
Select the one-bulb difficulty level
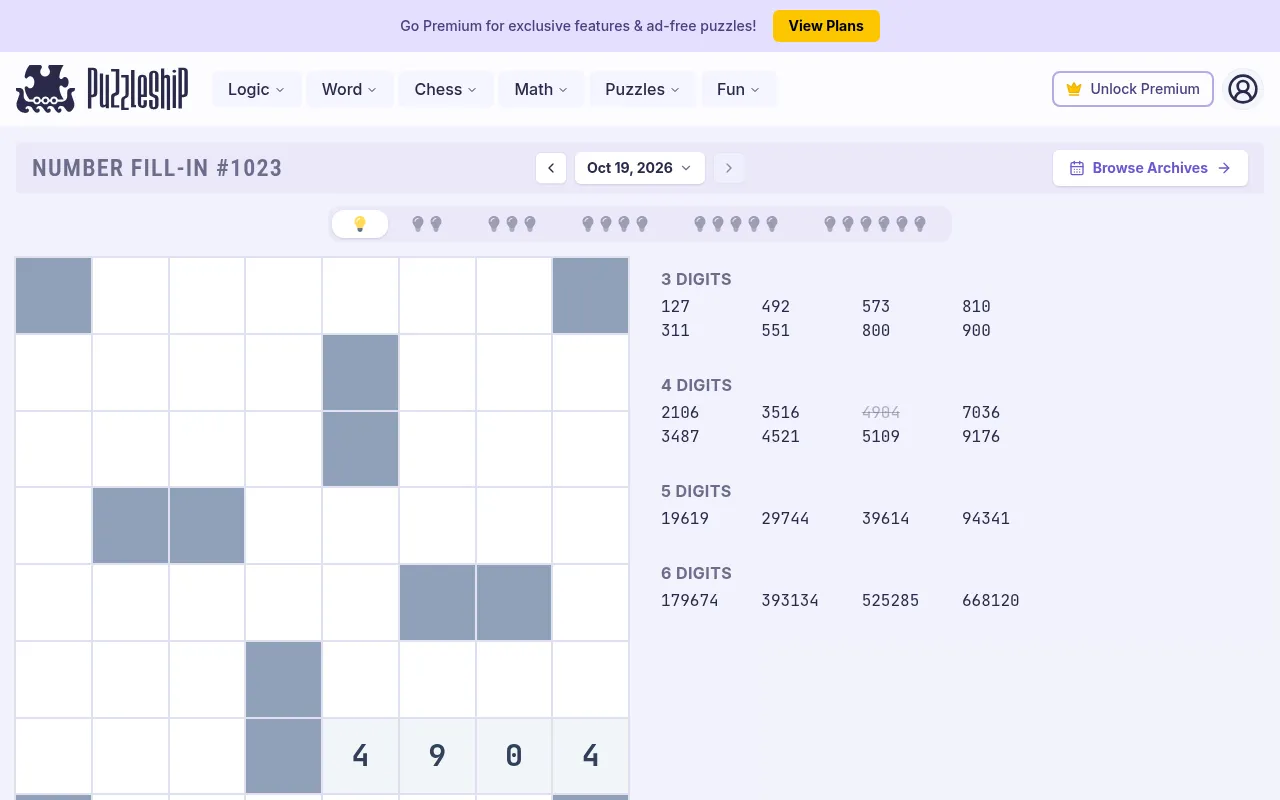[360, 224]
